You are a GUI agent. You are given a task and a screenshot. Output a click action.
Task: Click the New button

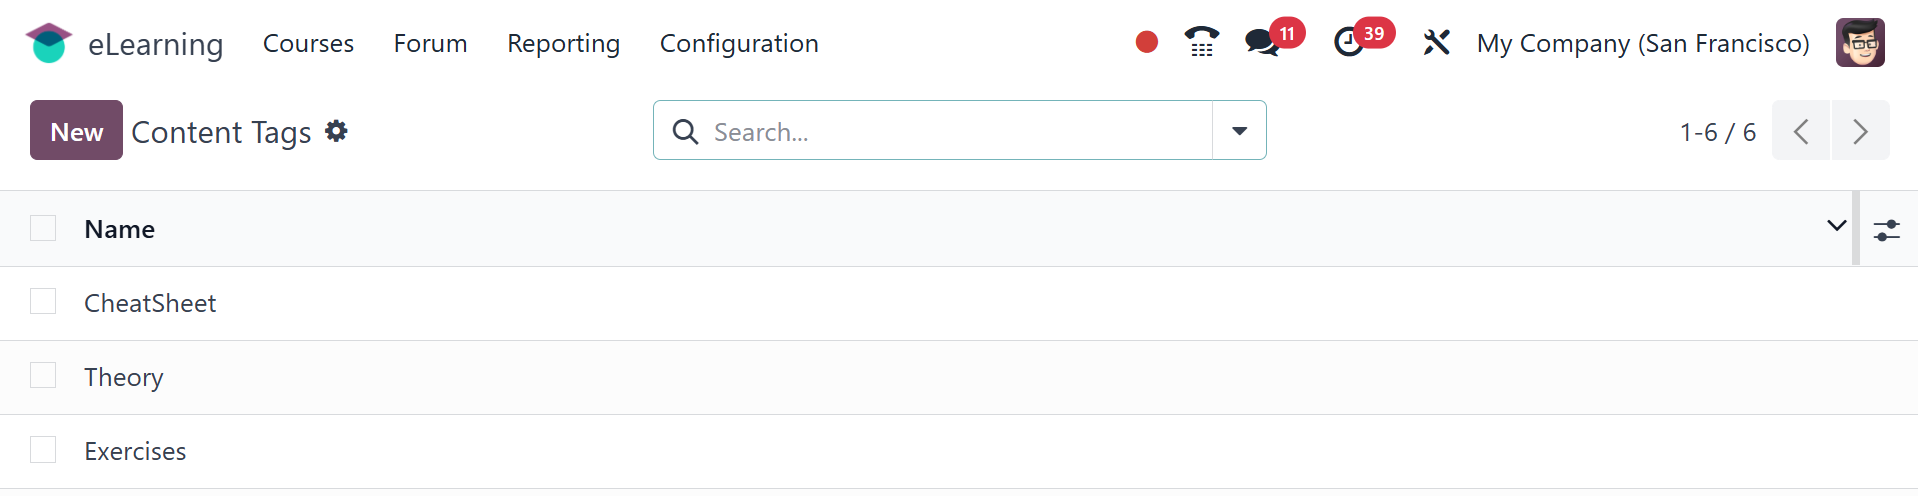click(x=76, y=131)
